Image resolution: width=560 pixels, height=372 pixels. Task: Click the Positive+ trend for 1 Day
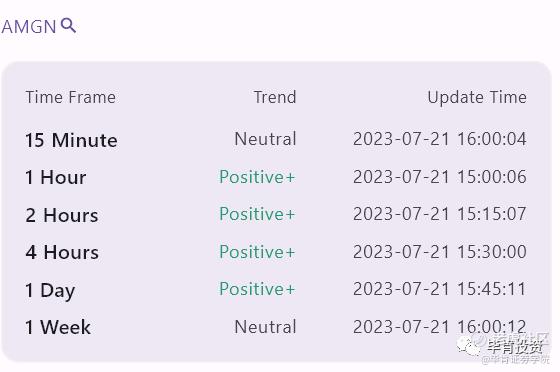(257, 289)
